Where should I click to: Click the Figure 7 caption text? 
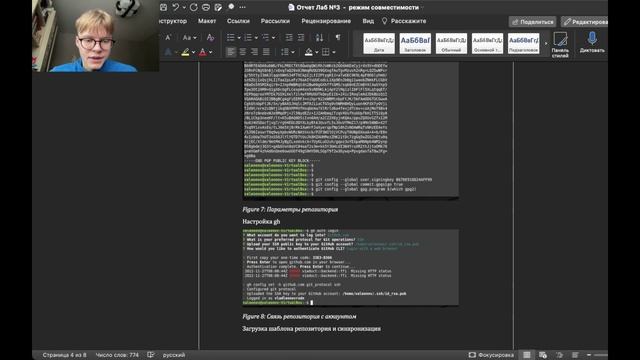290,209
